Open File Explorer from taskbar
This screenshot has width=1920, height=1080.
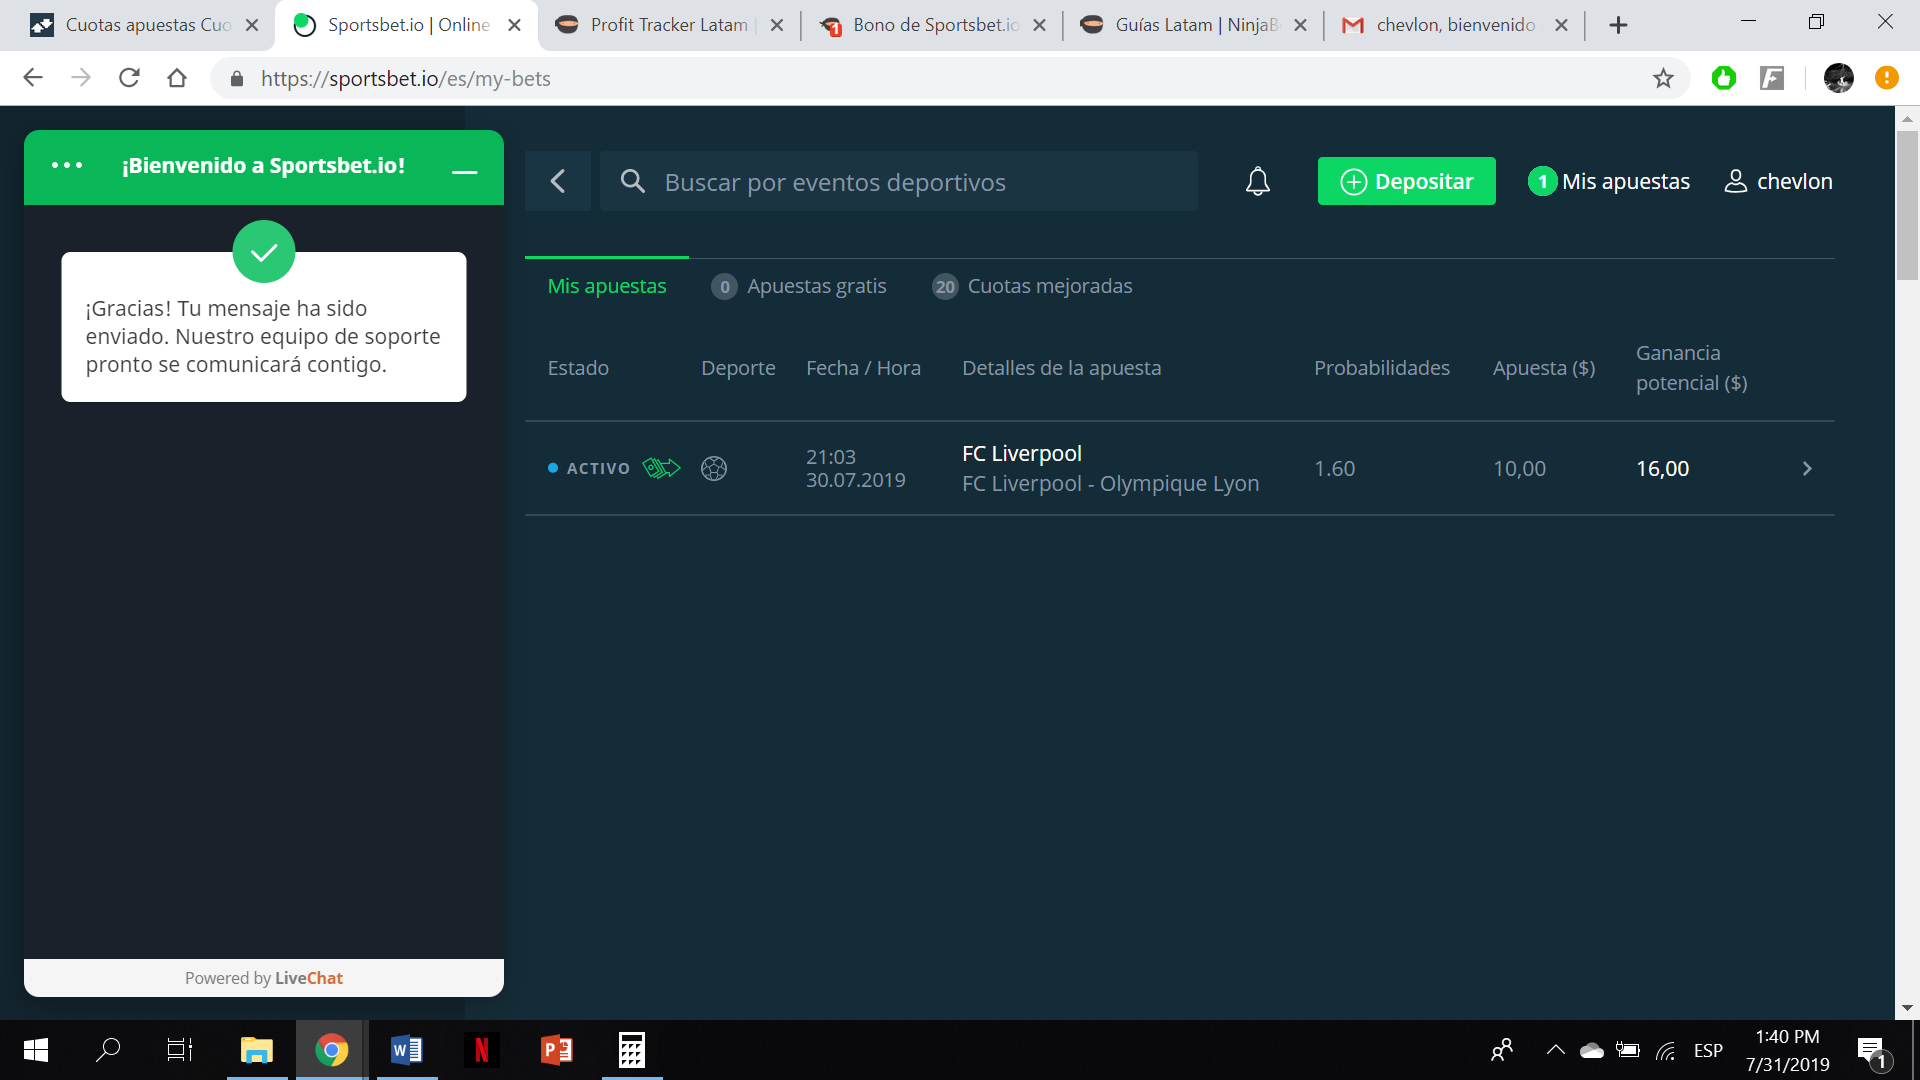[x=257, y=1050]
